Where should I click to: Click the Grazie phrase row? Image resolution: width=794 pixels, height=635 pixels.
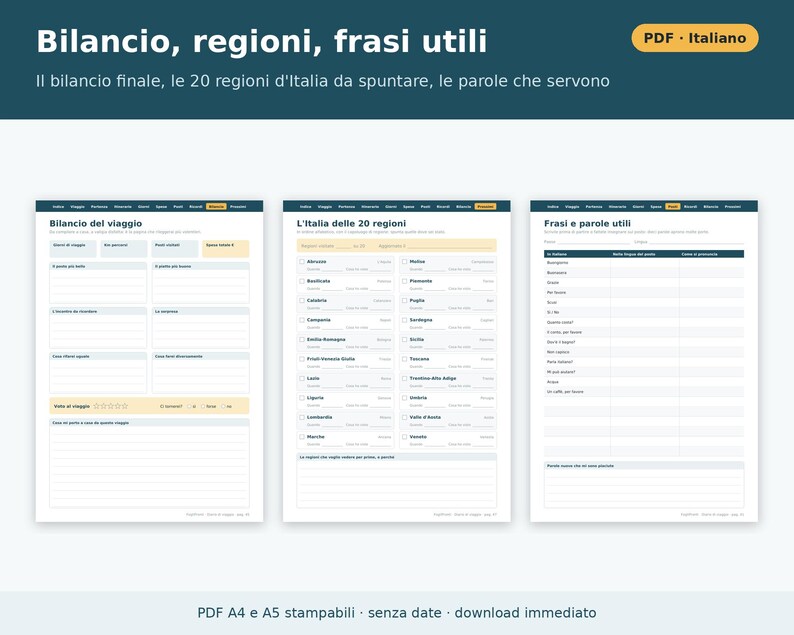pyautogui.click(x=644, y=283)
